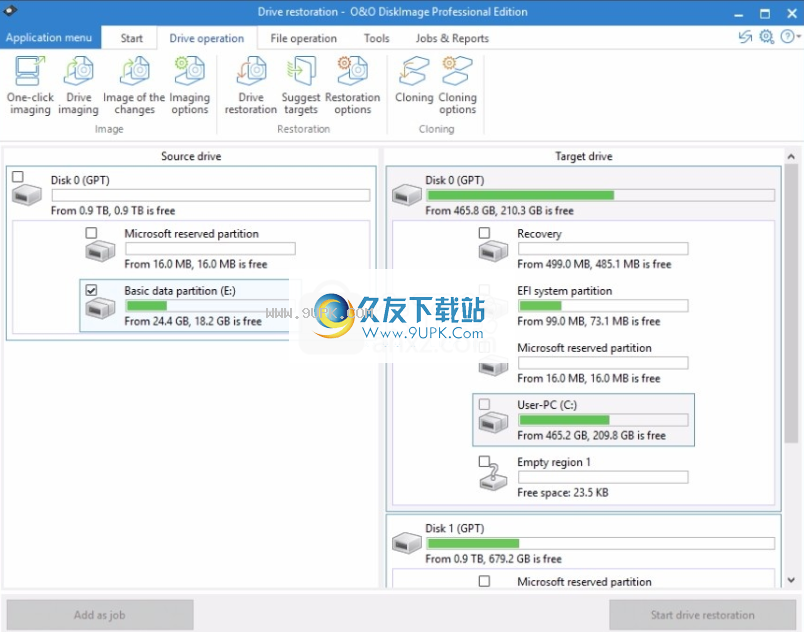
Task: Select the Drive operation tab
Action: pos(207,38)
